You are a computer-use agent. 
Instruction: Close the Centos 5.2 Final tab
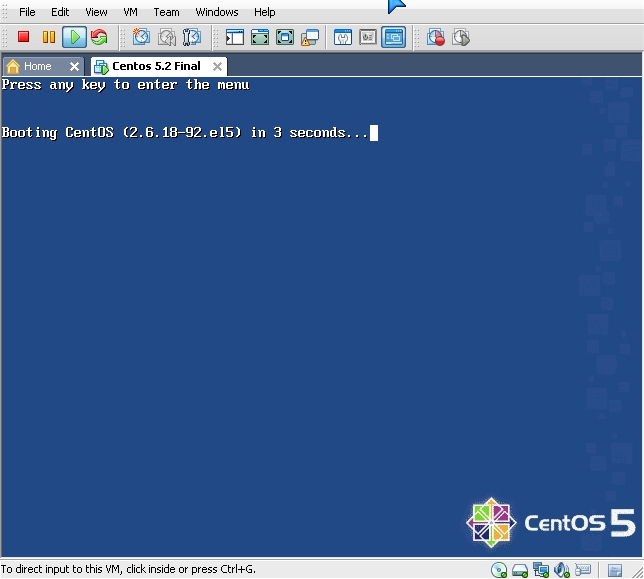(x=217, y=66)
